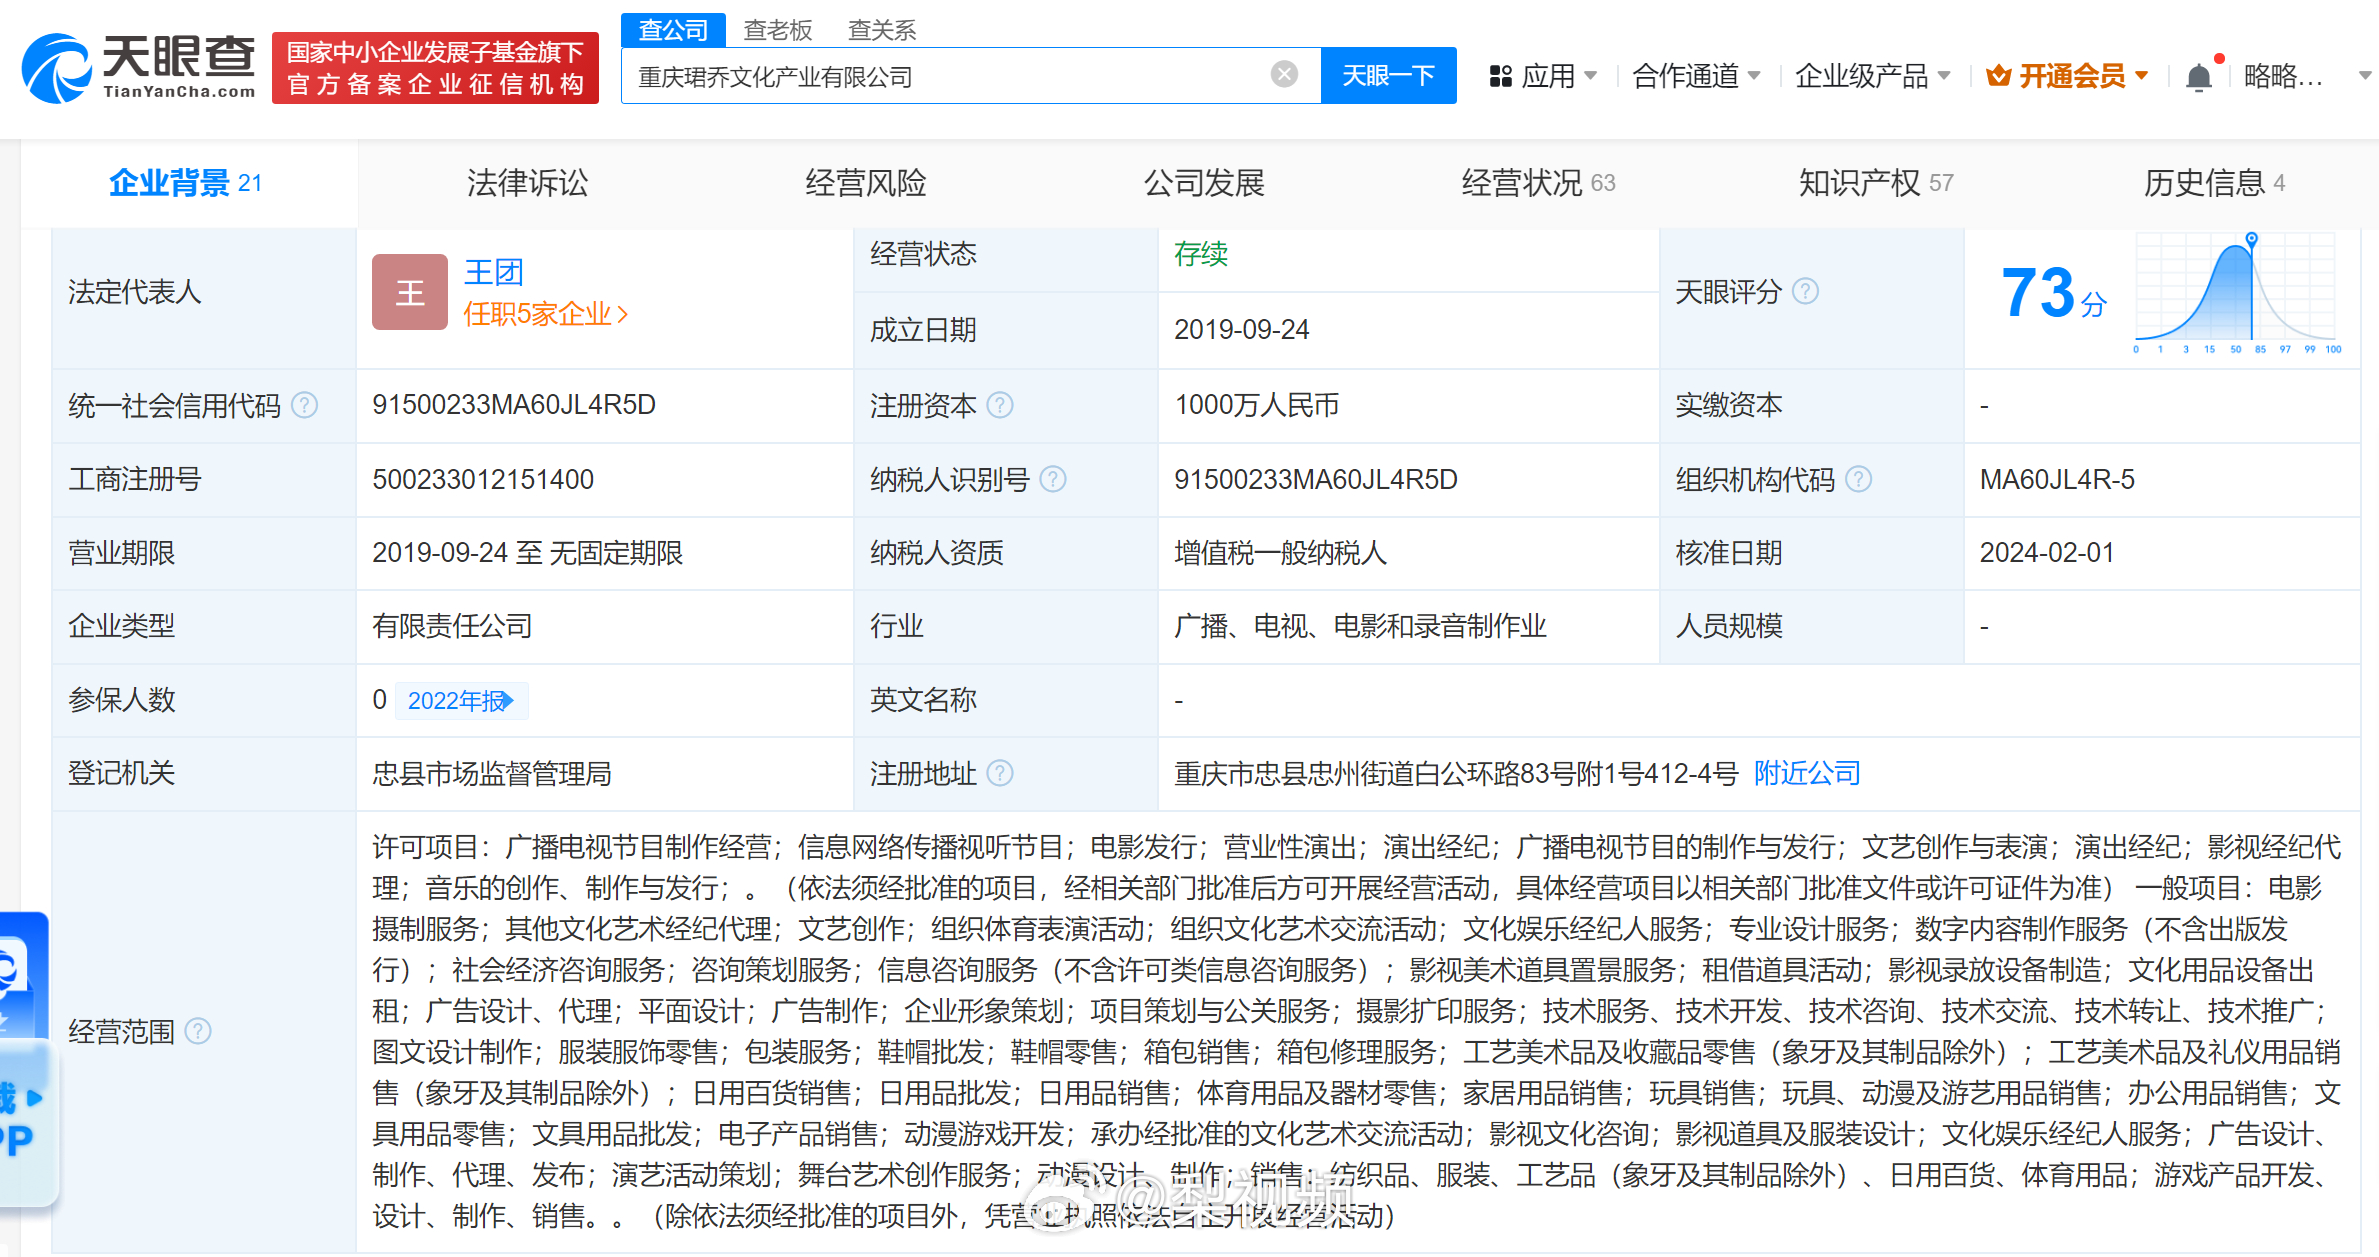The image size is (2379, 1257).
Task: Click the TianYanCha logo
Action: 138,68
